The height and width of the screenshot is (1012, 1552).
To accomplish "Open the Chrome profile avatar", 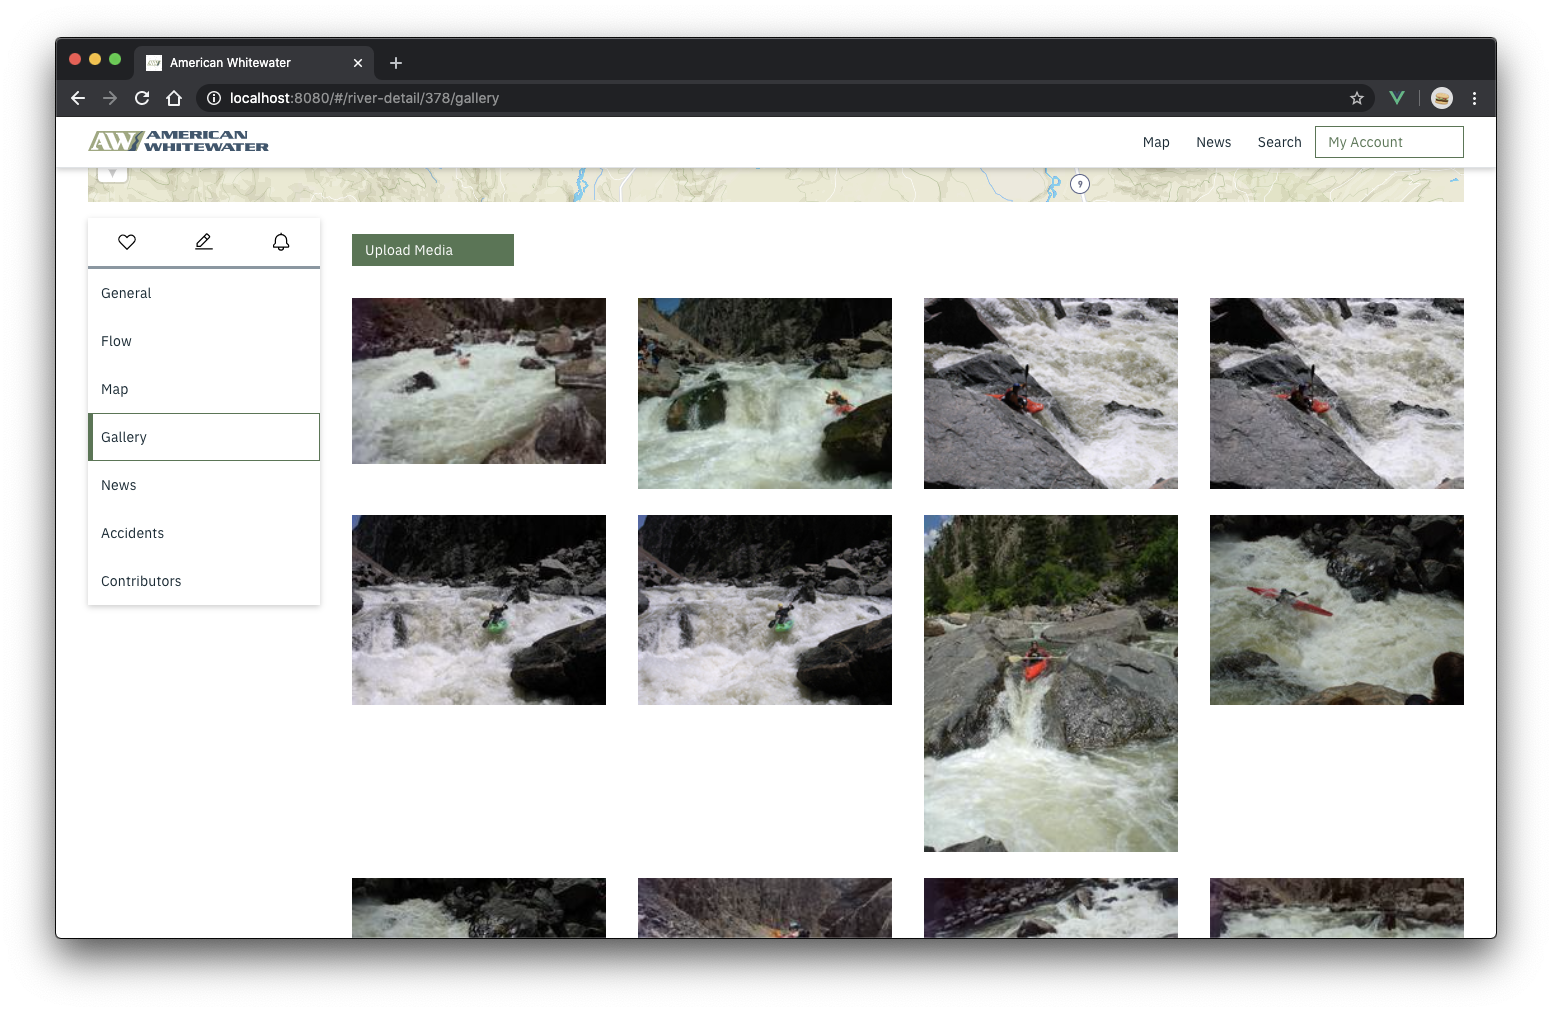I will (x=1441, y=98).
